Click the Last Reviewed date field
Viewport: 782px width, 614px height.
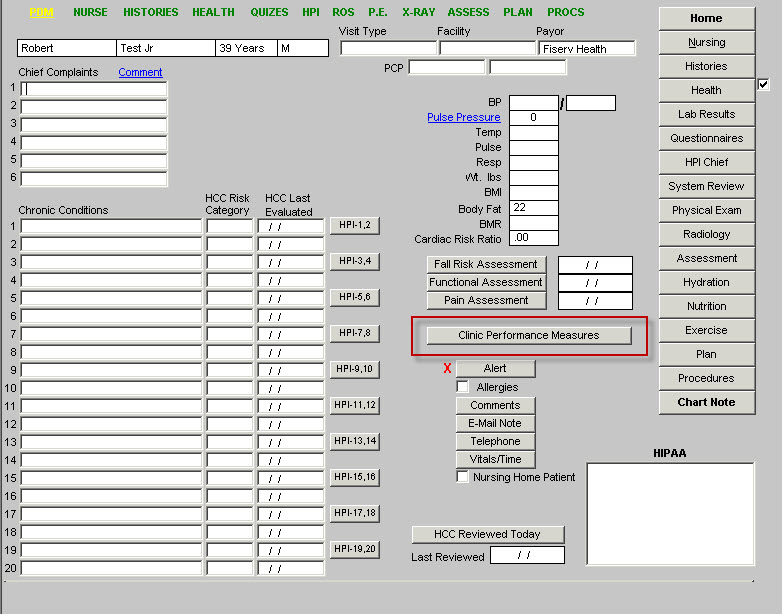527,555
